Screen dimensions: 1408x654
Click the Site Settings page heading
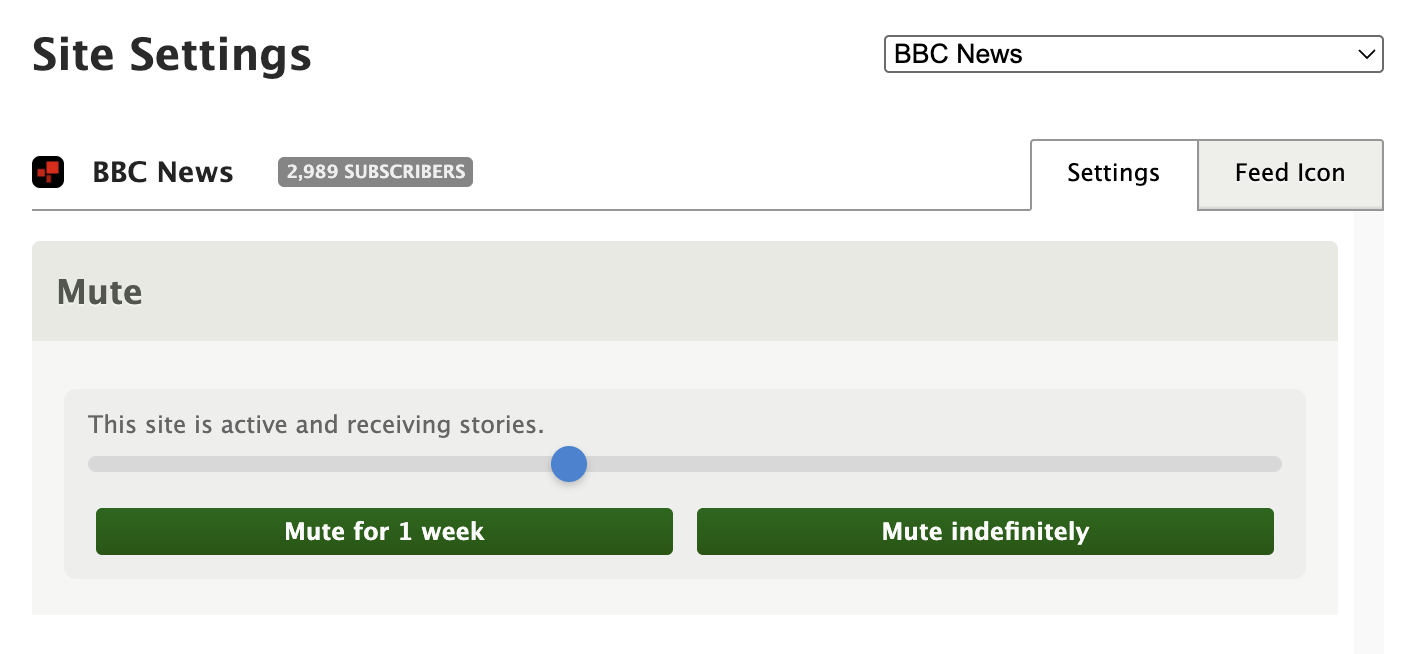point(172,54)
